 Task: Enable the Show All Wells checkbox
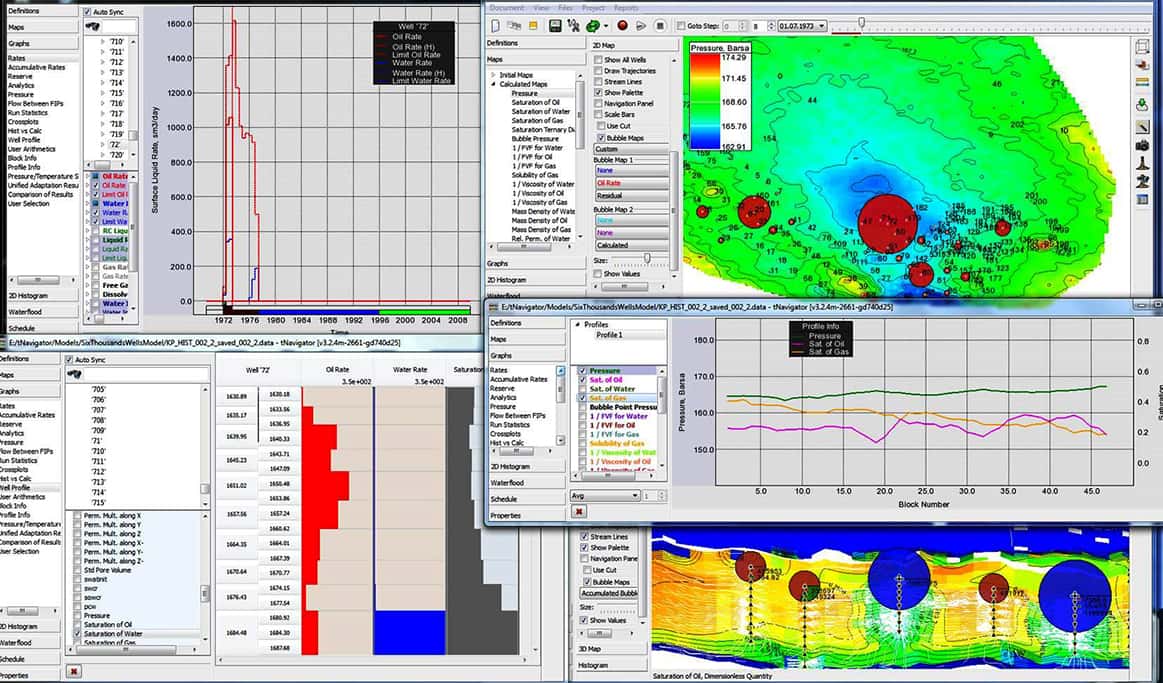598,59
